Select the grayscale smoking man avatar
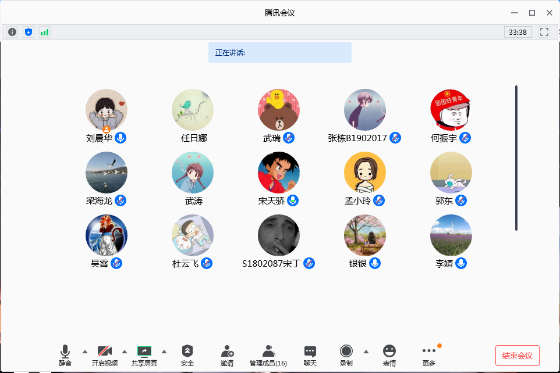Viewport: 560px width, 373px height. point(279,235)
